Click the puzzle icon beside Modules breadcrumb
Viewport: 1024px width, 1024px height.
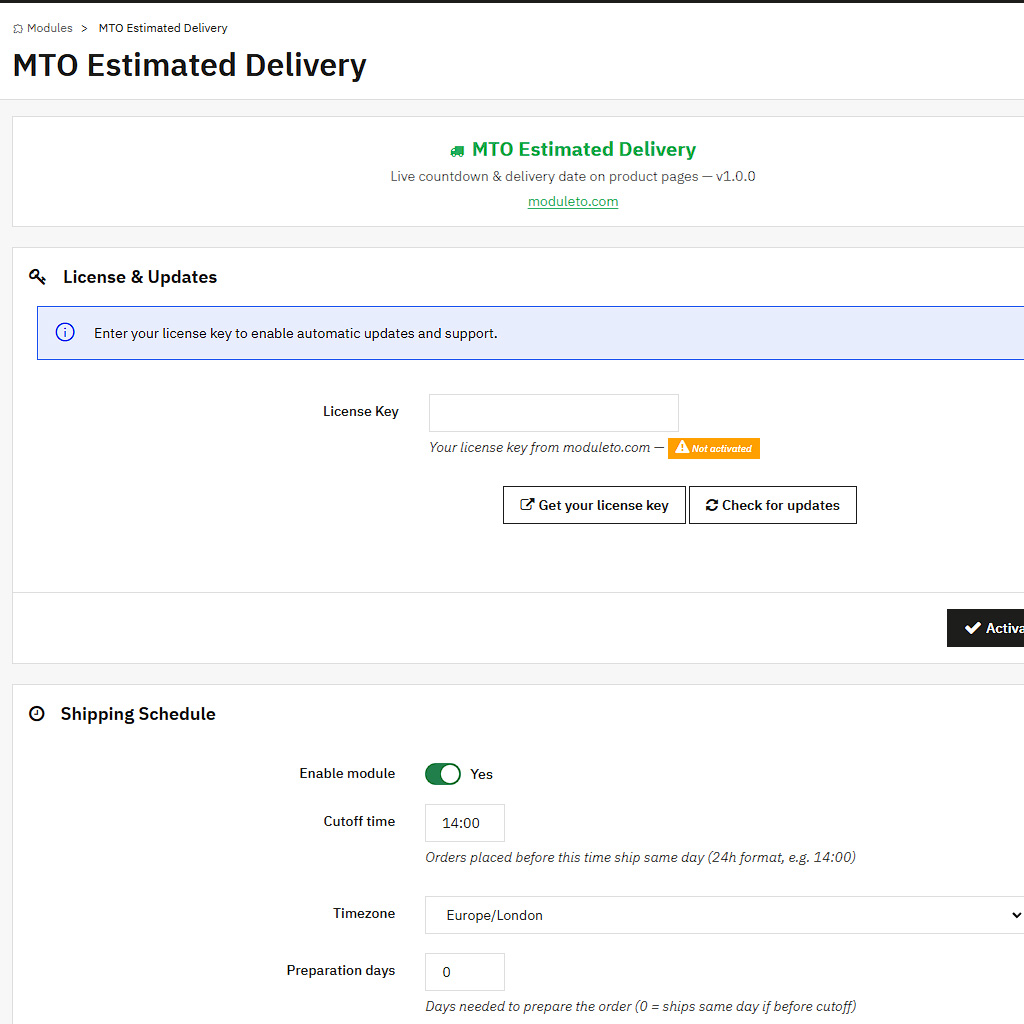18,29
